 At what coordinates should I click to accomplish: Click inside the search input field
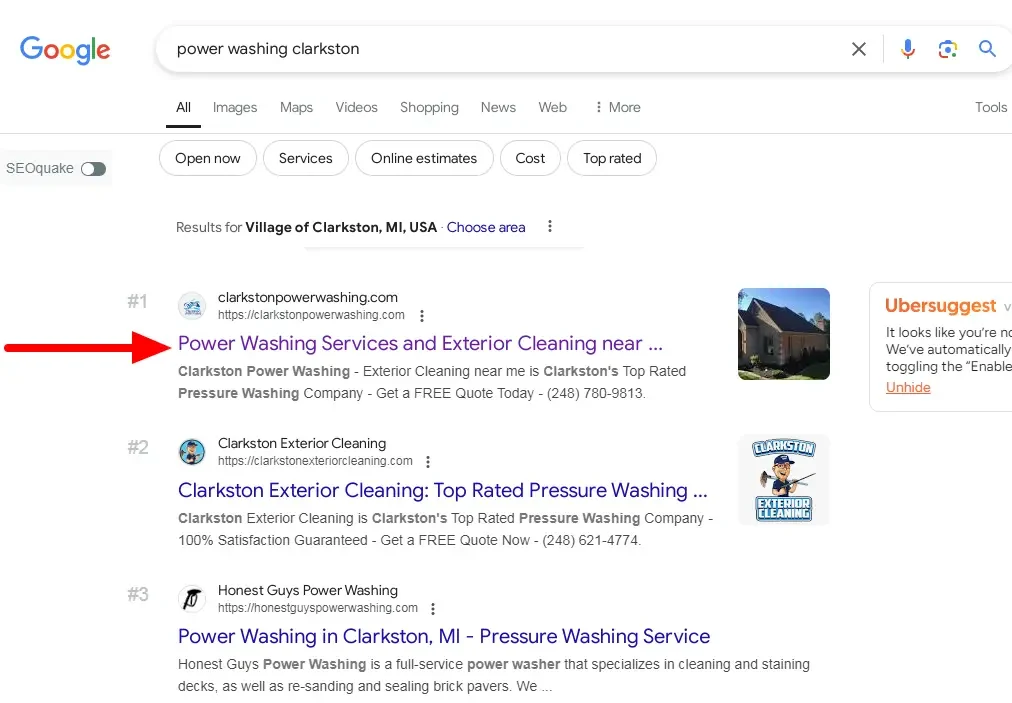tap(500, 49)
